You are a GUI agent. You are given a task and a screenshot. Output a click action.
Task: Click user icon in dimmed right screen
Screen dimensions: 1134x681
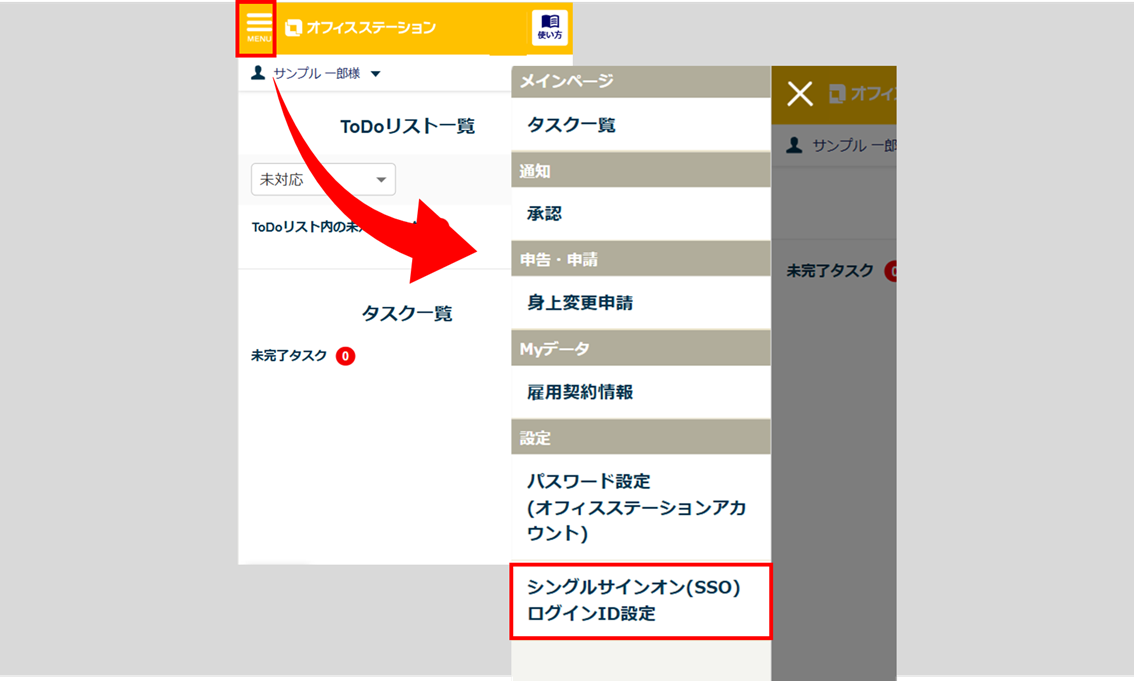(x=794, y=145)
